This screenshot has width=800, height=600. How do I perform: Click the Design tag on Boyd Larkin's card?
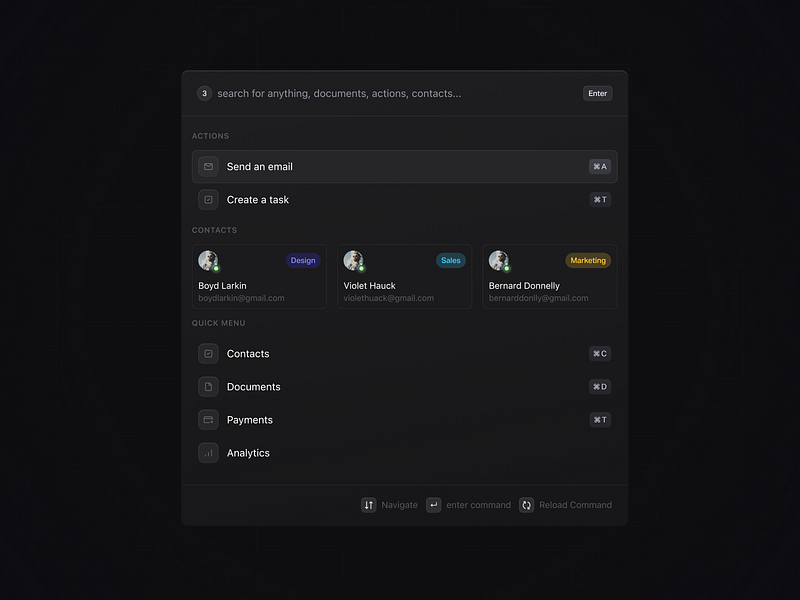pos(303,260)
